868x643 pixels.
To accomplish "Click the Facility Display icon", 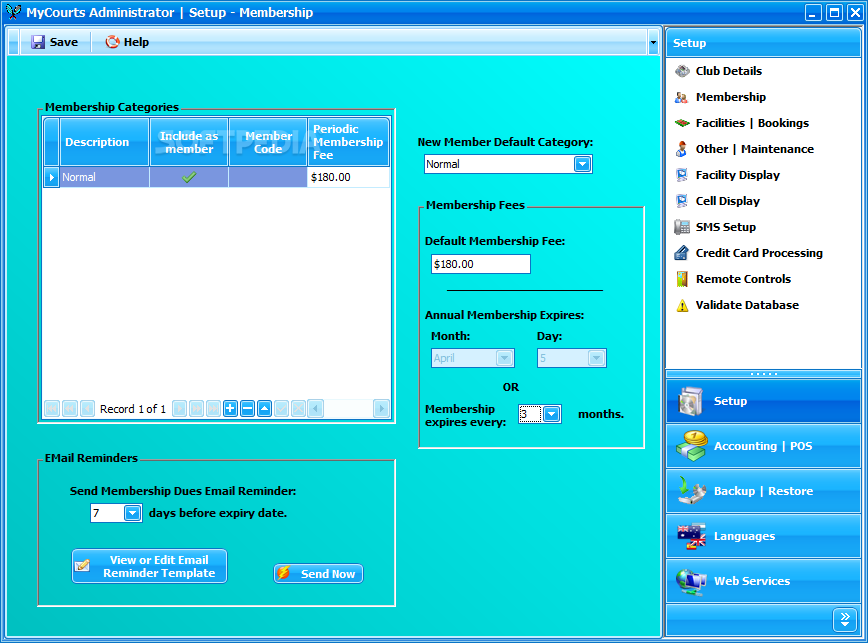I will click(681, 175).
